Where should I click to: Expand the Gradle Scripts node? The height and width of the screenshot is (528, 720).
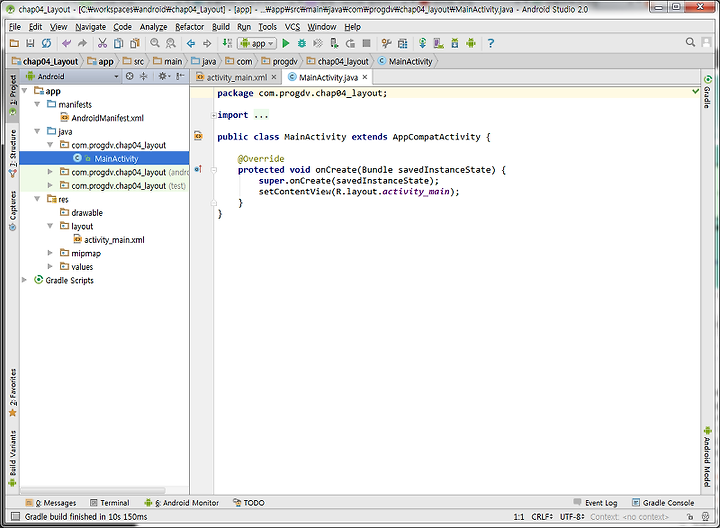(25, 280)
